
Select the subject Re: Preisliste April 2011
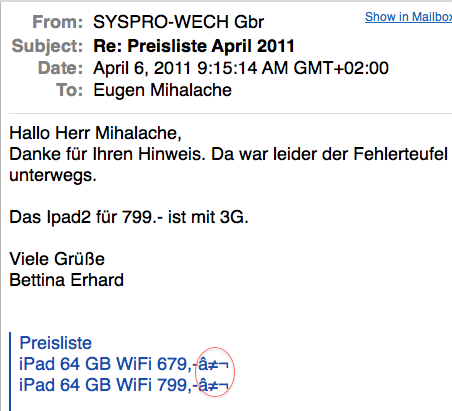(x=194, y=46)
